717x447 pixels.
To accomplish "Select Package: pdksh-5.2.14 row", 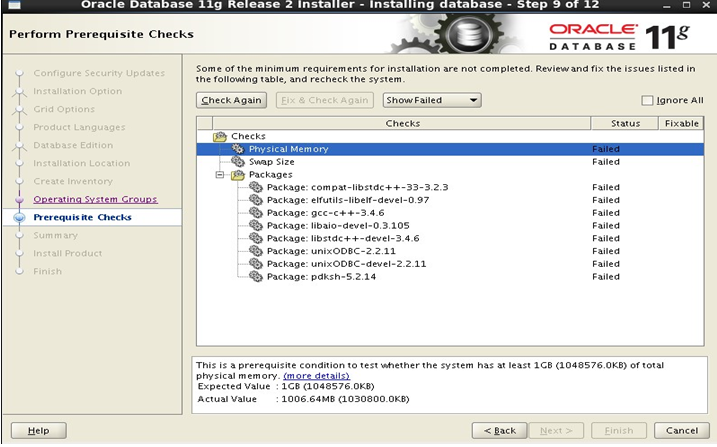I will [450, 277].
